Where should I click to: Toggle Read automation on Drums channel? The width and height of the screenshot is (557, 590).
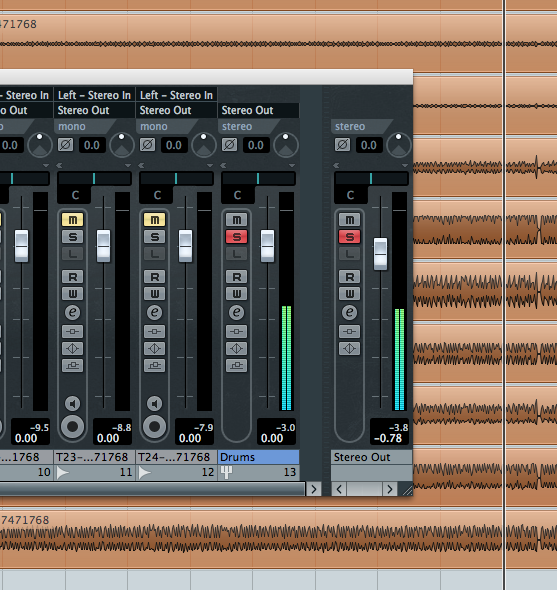(237, 277)
